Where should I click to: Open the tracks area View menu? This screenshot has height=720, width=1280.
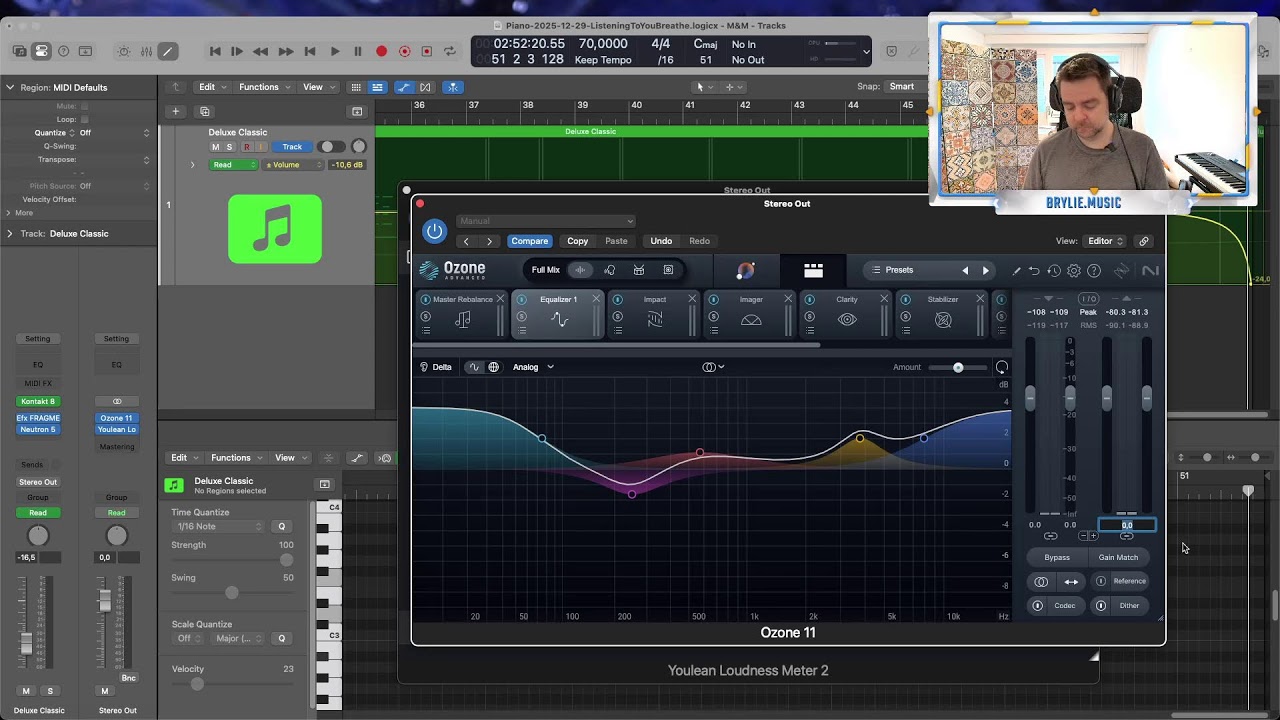(x=318, y=87)
